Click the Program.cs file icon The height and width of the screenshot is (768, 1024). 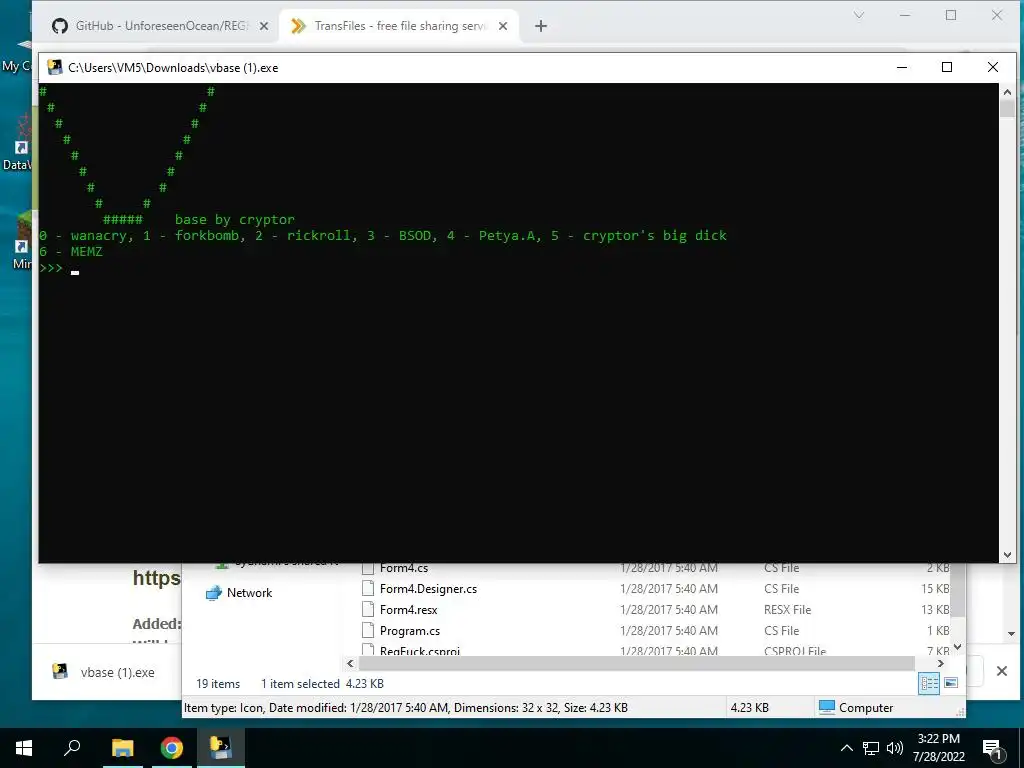click(x=368, y=631)
